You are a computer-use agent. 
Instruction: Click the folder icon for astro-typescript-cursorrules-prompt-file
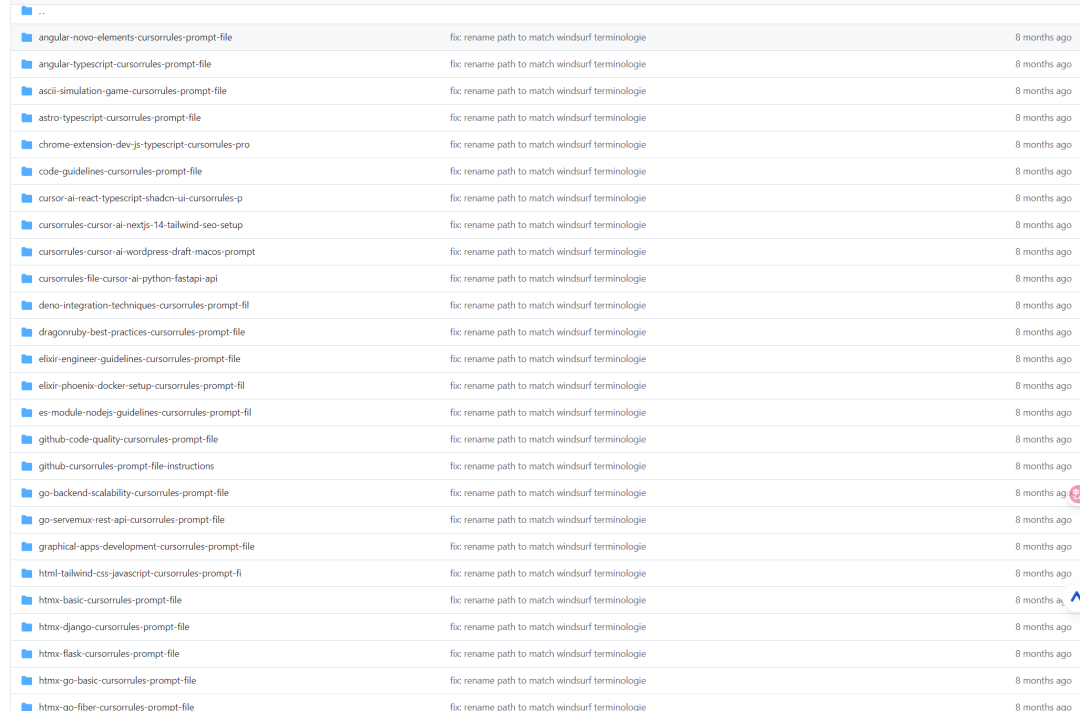[x=26, y=117]
